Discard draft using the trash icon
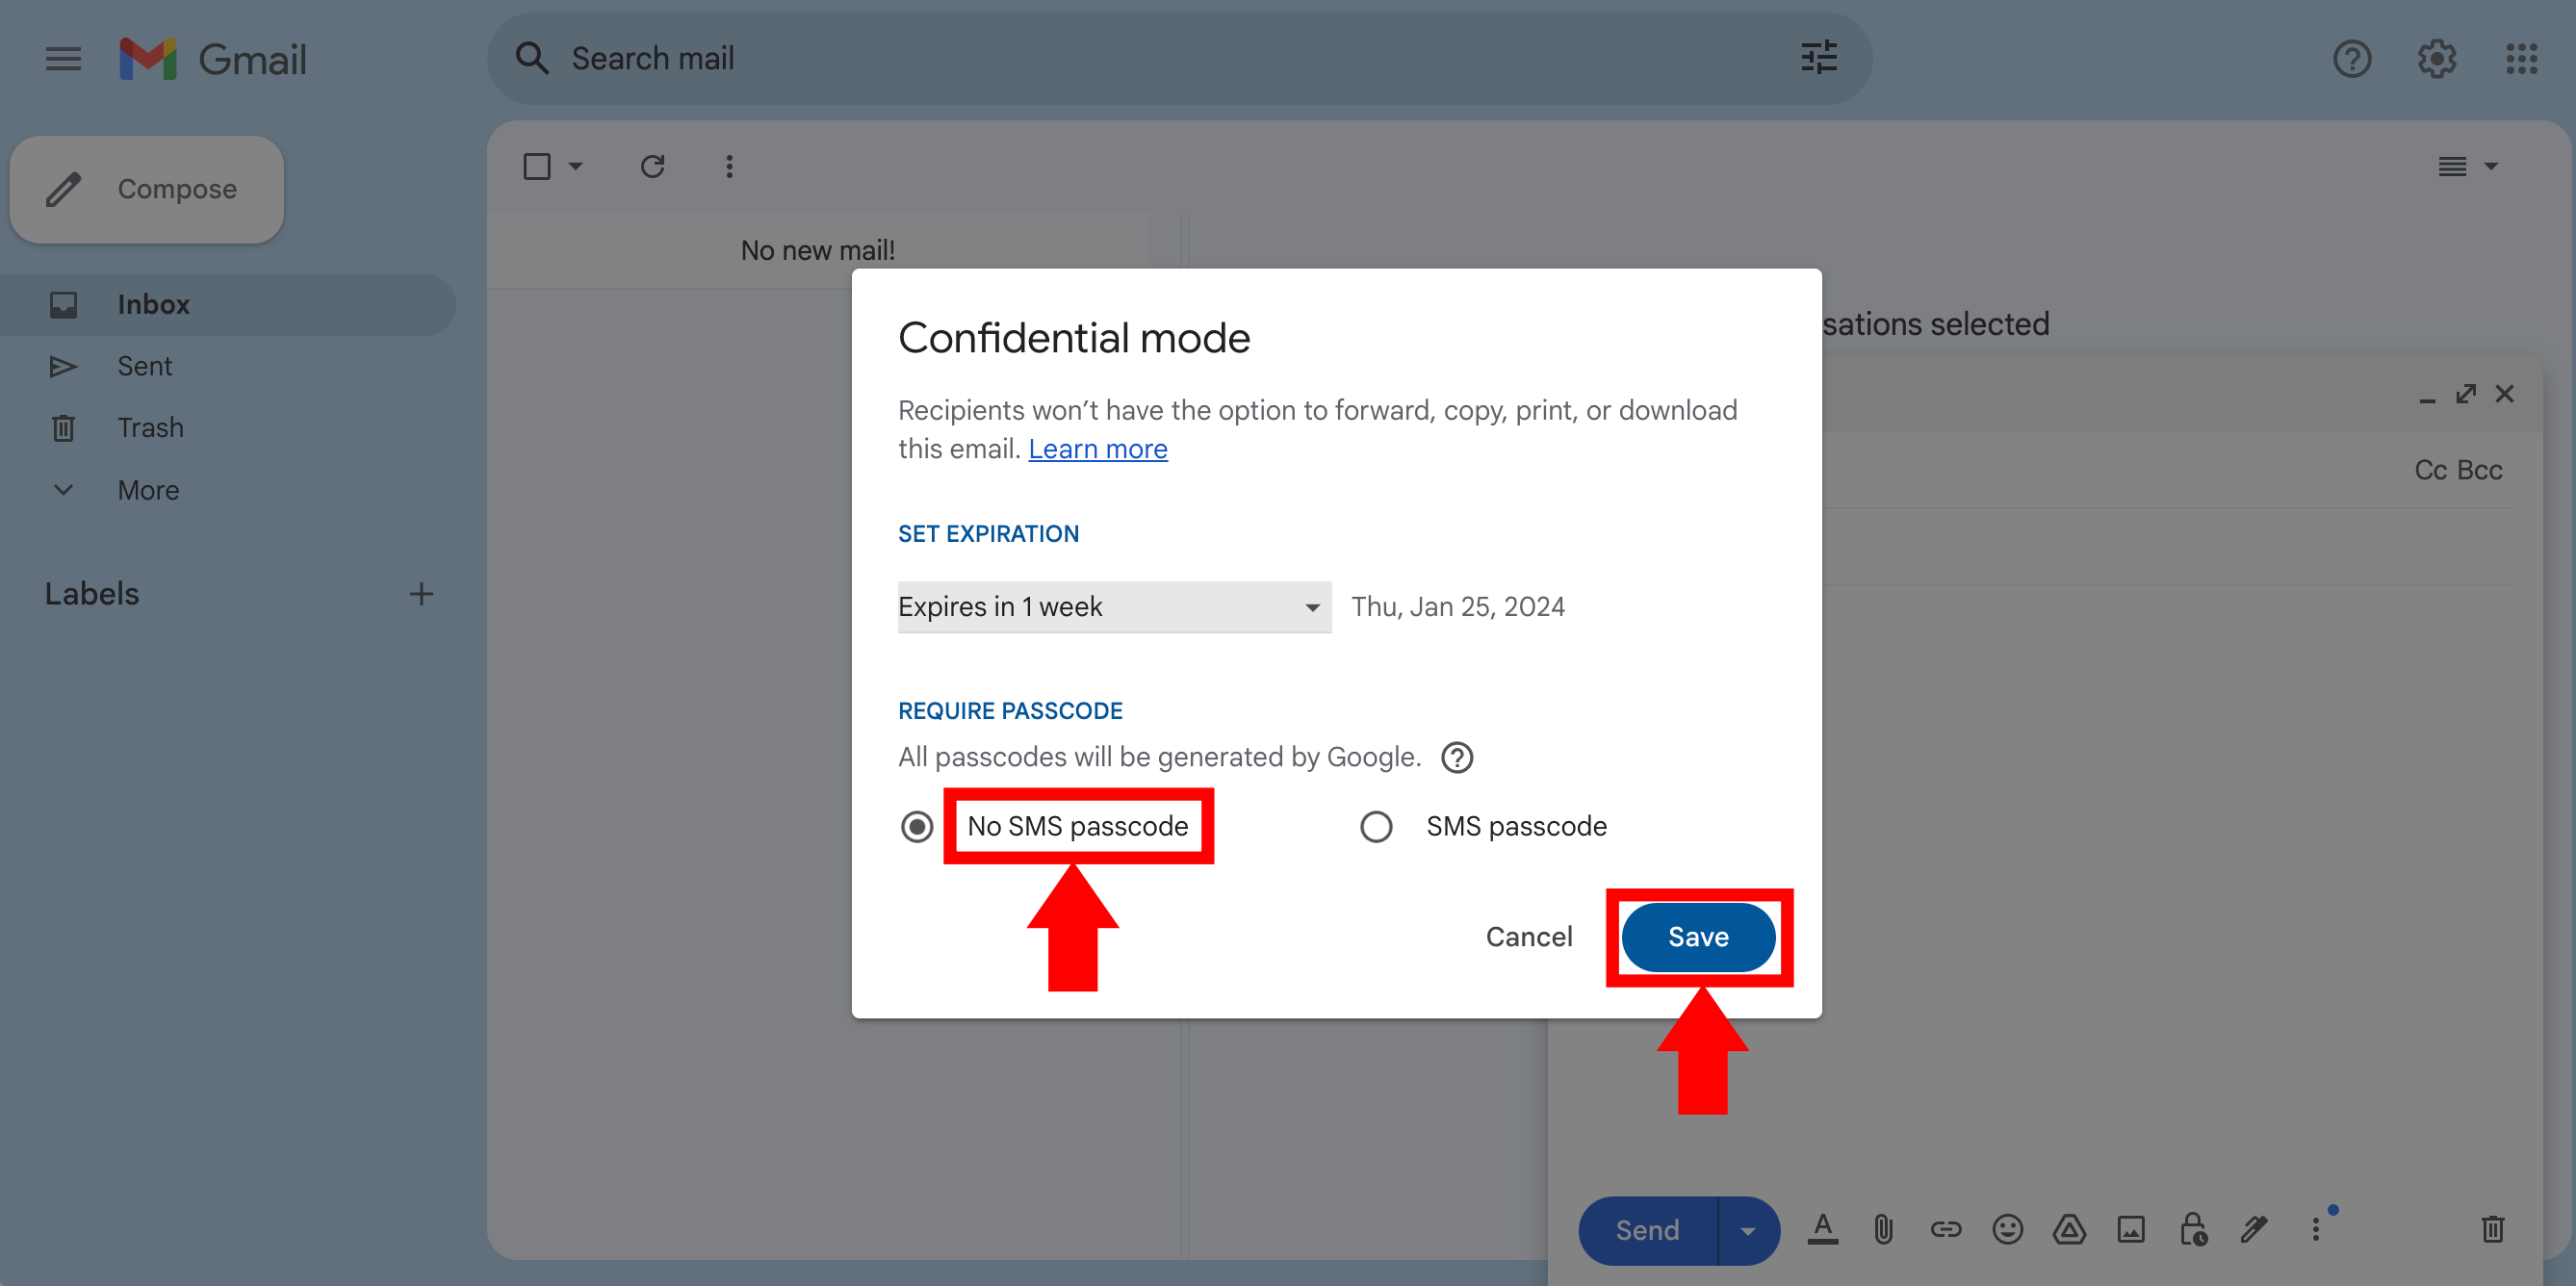 (2492, 1229)
